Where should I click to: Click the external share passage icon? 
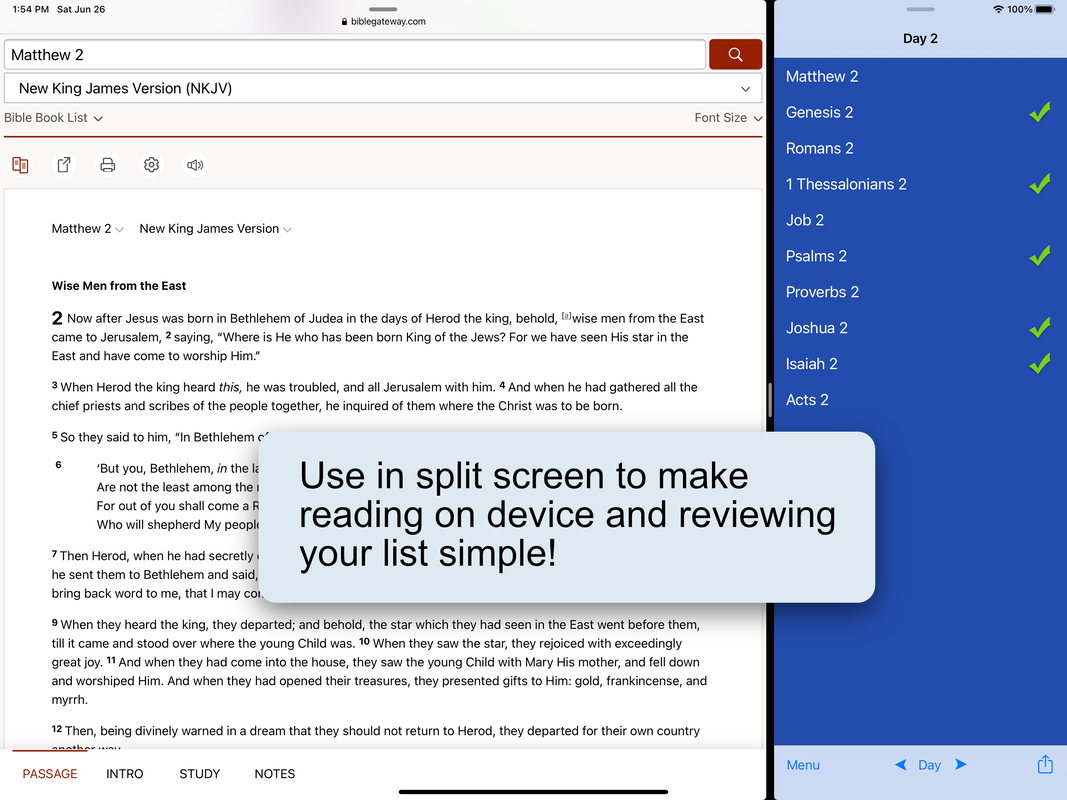click(x=64, y=165)
